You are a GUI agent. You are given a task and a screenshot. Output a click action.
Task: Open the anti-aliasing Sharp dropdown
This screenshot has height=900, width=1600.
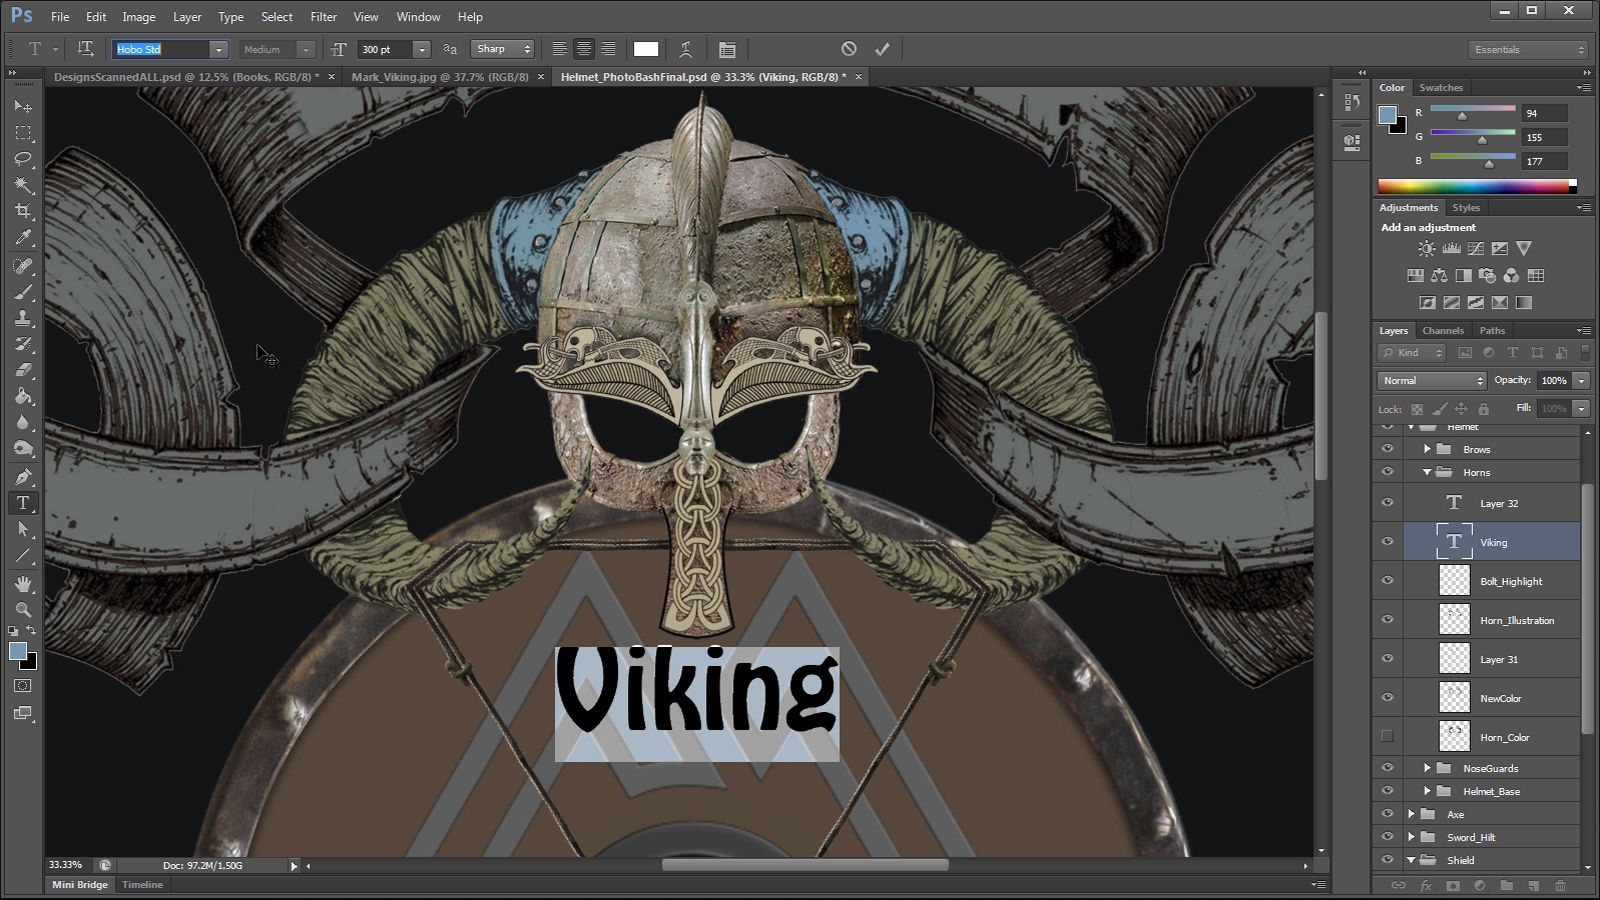coord(503,49)
